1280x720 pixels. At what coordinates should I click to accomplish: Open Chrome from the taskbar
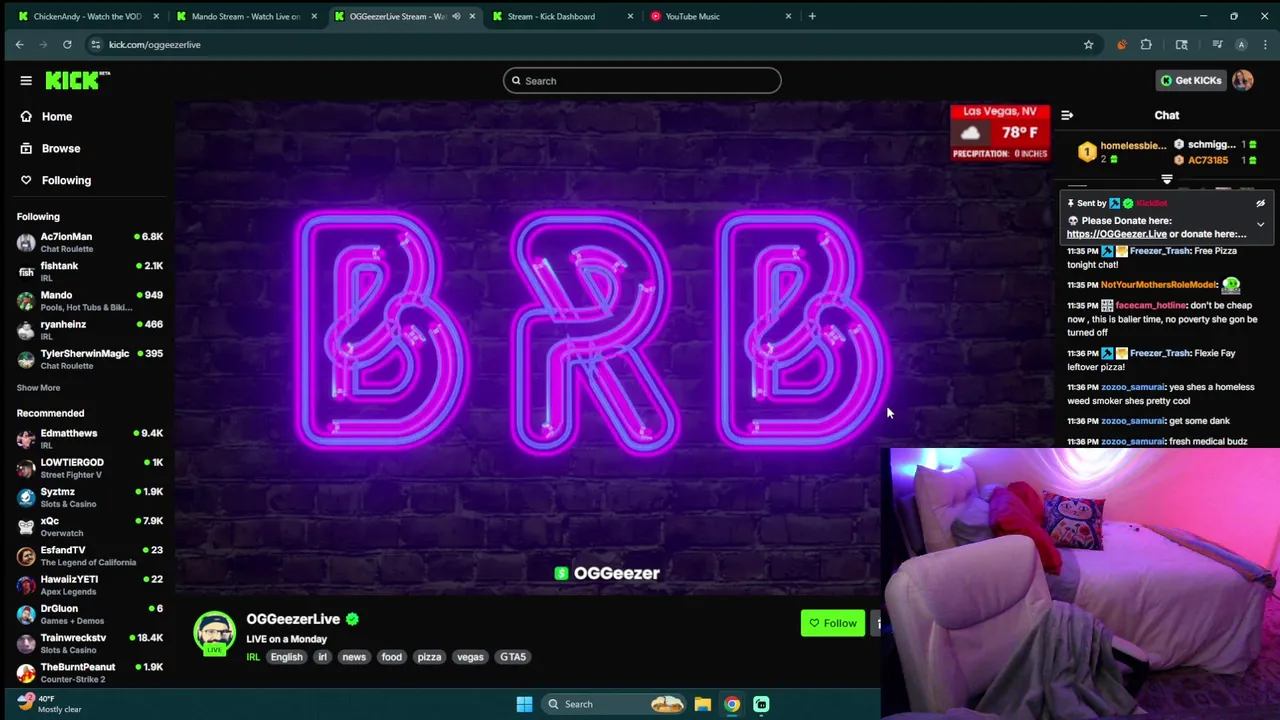732,704
